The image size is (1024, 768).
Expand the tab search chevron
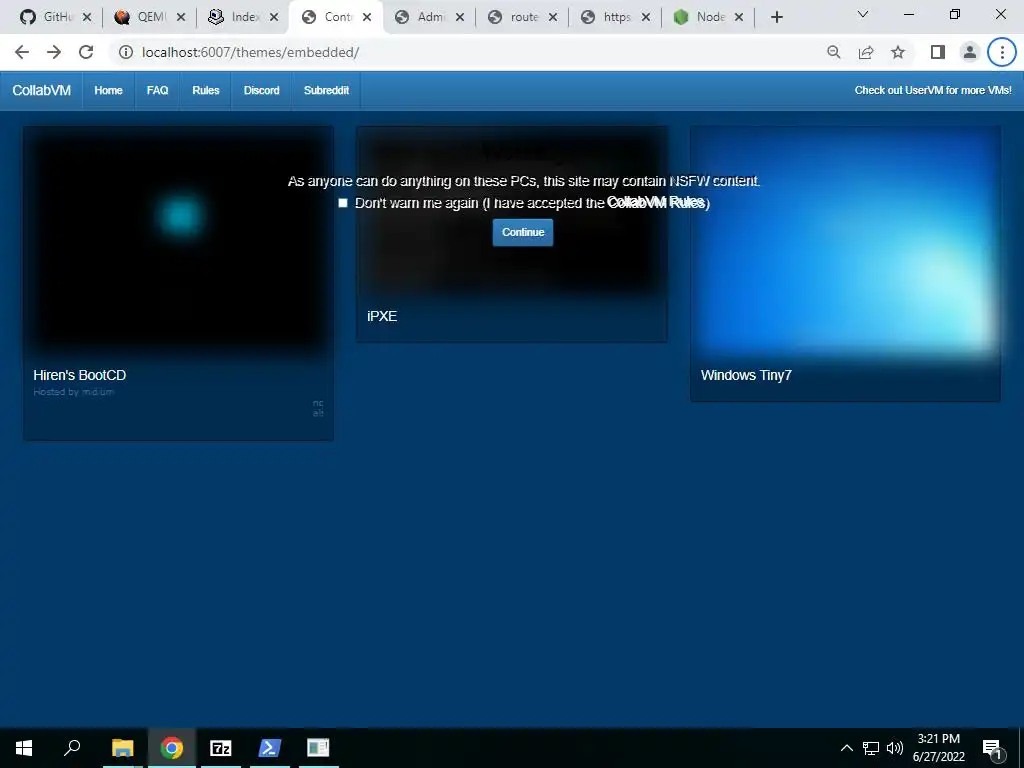pos(862,14)
